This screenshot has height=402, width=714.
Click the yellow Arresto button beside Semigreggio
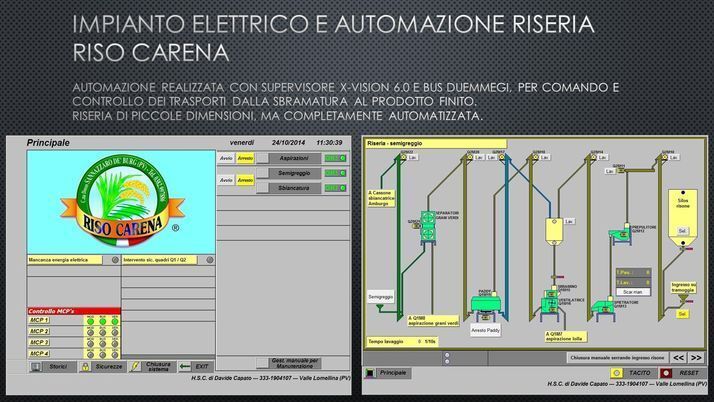point(245,180)
